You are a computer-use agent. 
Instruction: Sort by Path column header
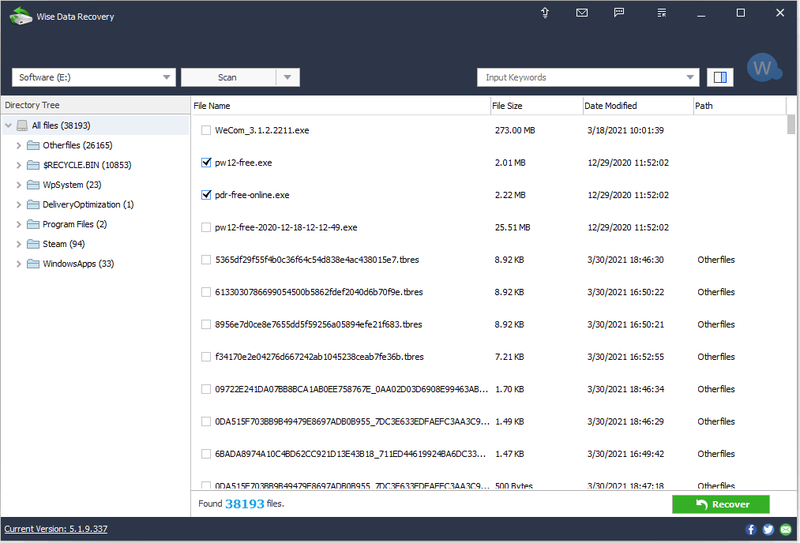740,106
